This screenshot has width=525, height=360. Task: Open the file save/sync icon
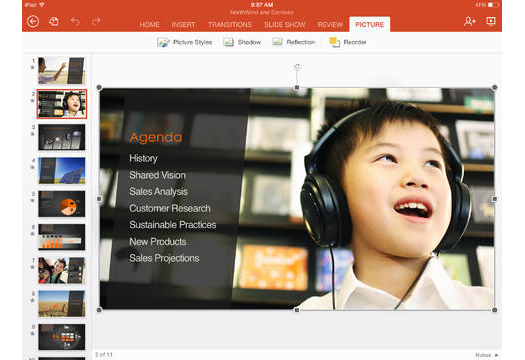pos(54,22)
